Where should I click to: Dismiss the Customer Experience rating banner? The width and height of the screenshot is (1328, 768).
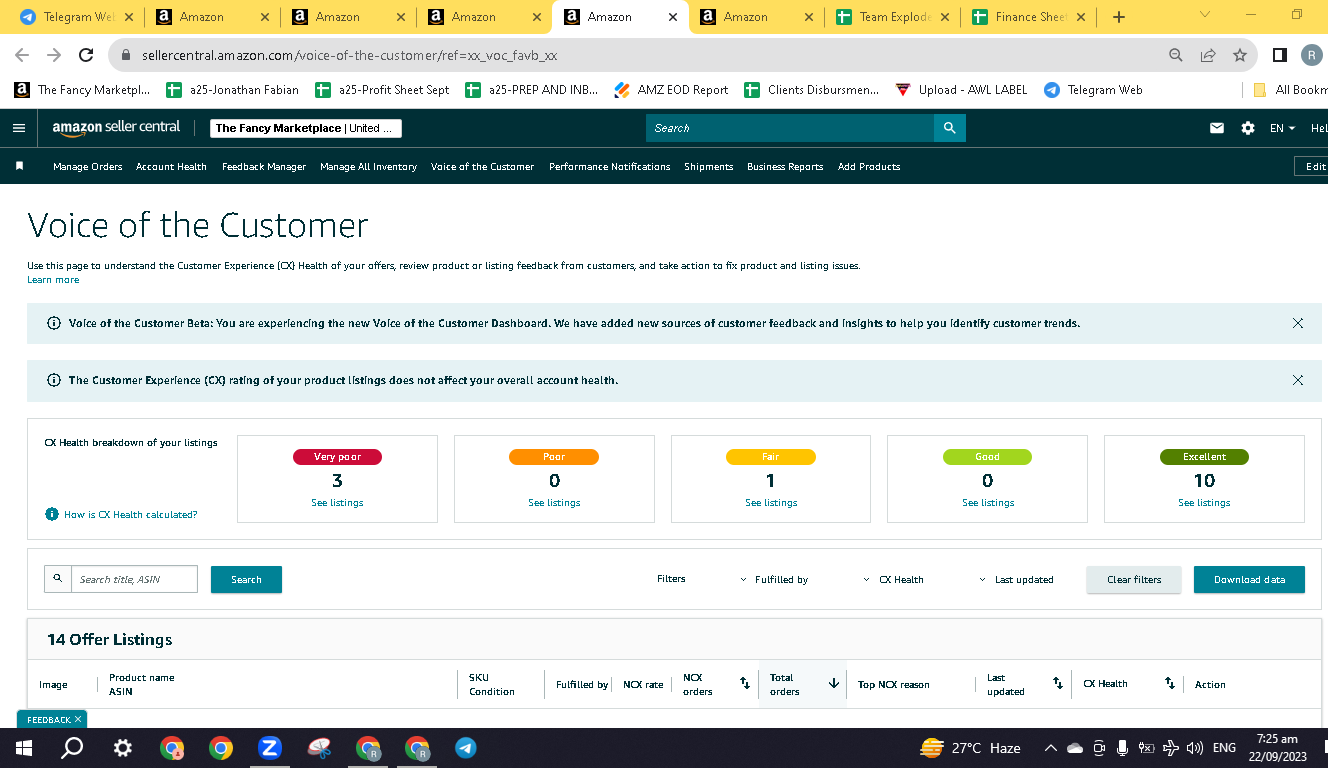(1298, 380)
